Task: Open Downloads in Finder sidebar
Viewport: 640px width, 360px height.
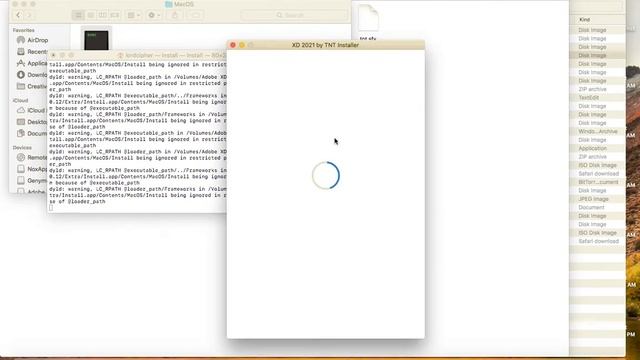Action: (32, 75)
